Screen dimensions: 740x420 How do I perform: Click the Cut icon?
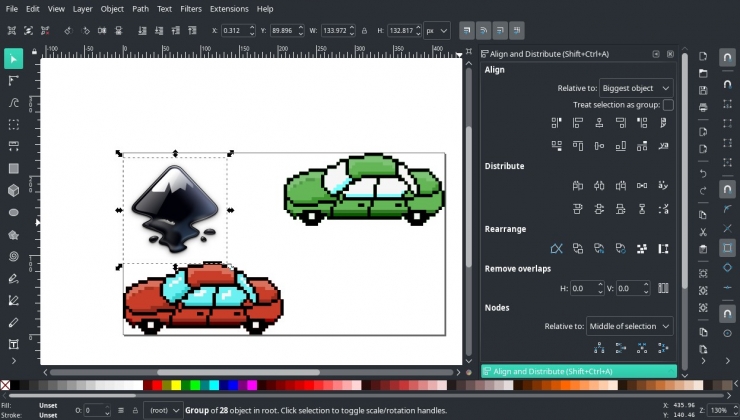coord(703,232)
